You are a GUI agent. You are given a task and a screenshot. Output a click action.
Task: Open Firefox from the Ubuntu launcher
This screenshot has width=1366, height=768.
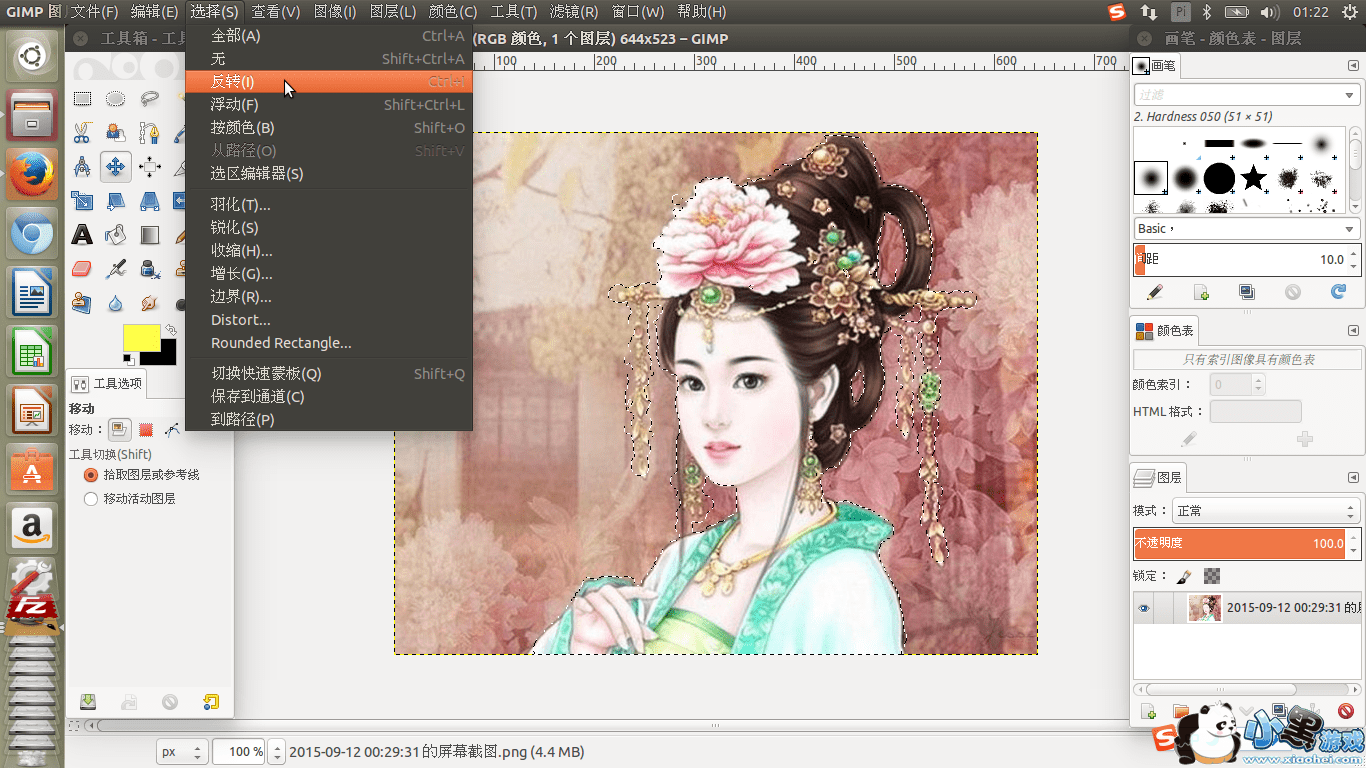point(32,172)
